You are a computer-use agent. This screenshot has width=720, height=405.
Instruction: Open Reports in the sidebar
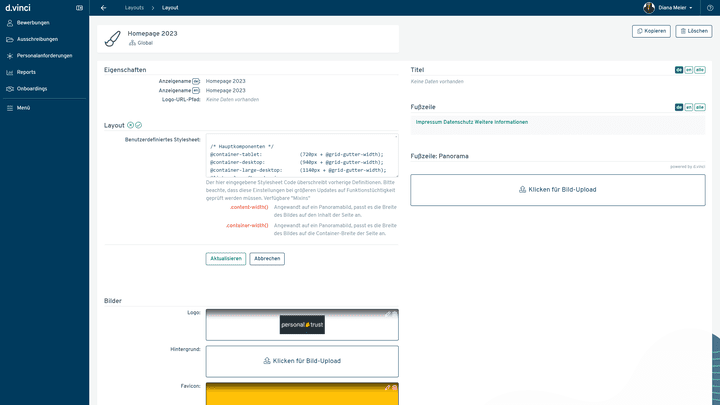(26, 72)
